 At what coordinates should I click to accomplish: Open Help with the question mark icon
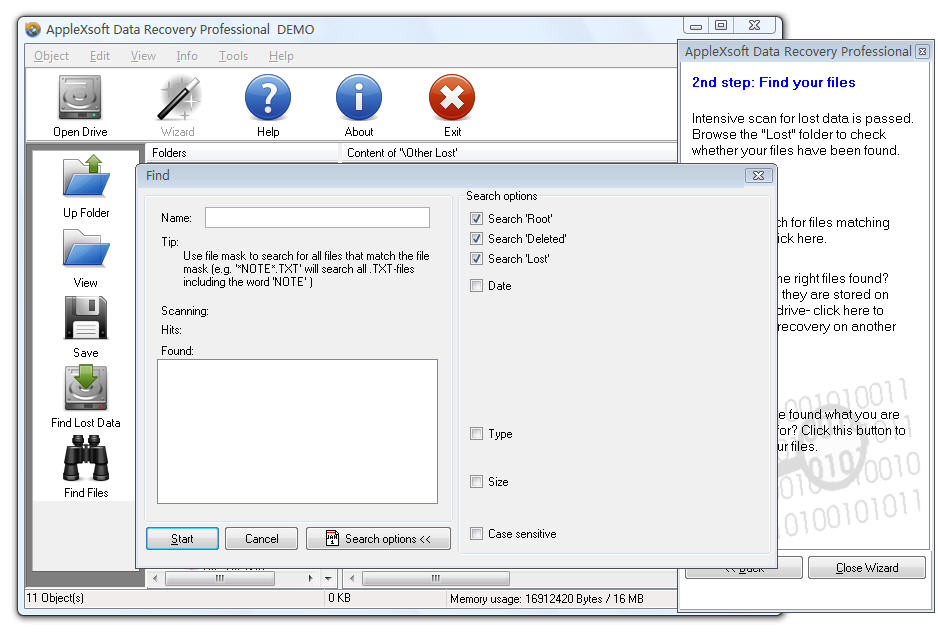pyautogui.click(x=267, y=97)
